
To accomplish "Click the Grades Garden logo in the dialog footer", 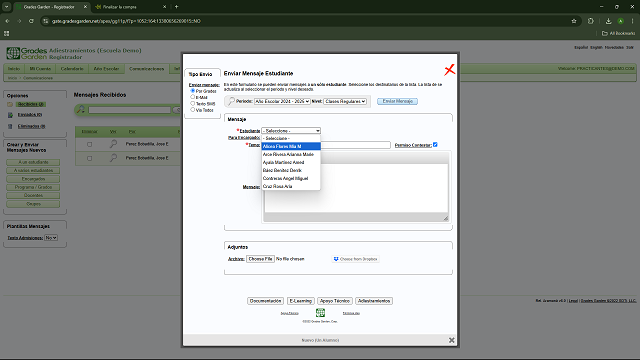I will coord(320,313).
